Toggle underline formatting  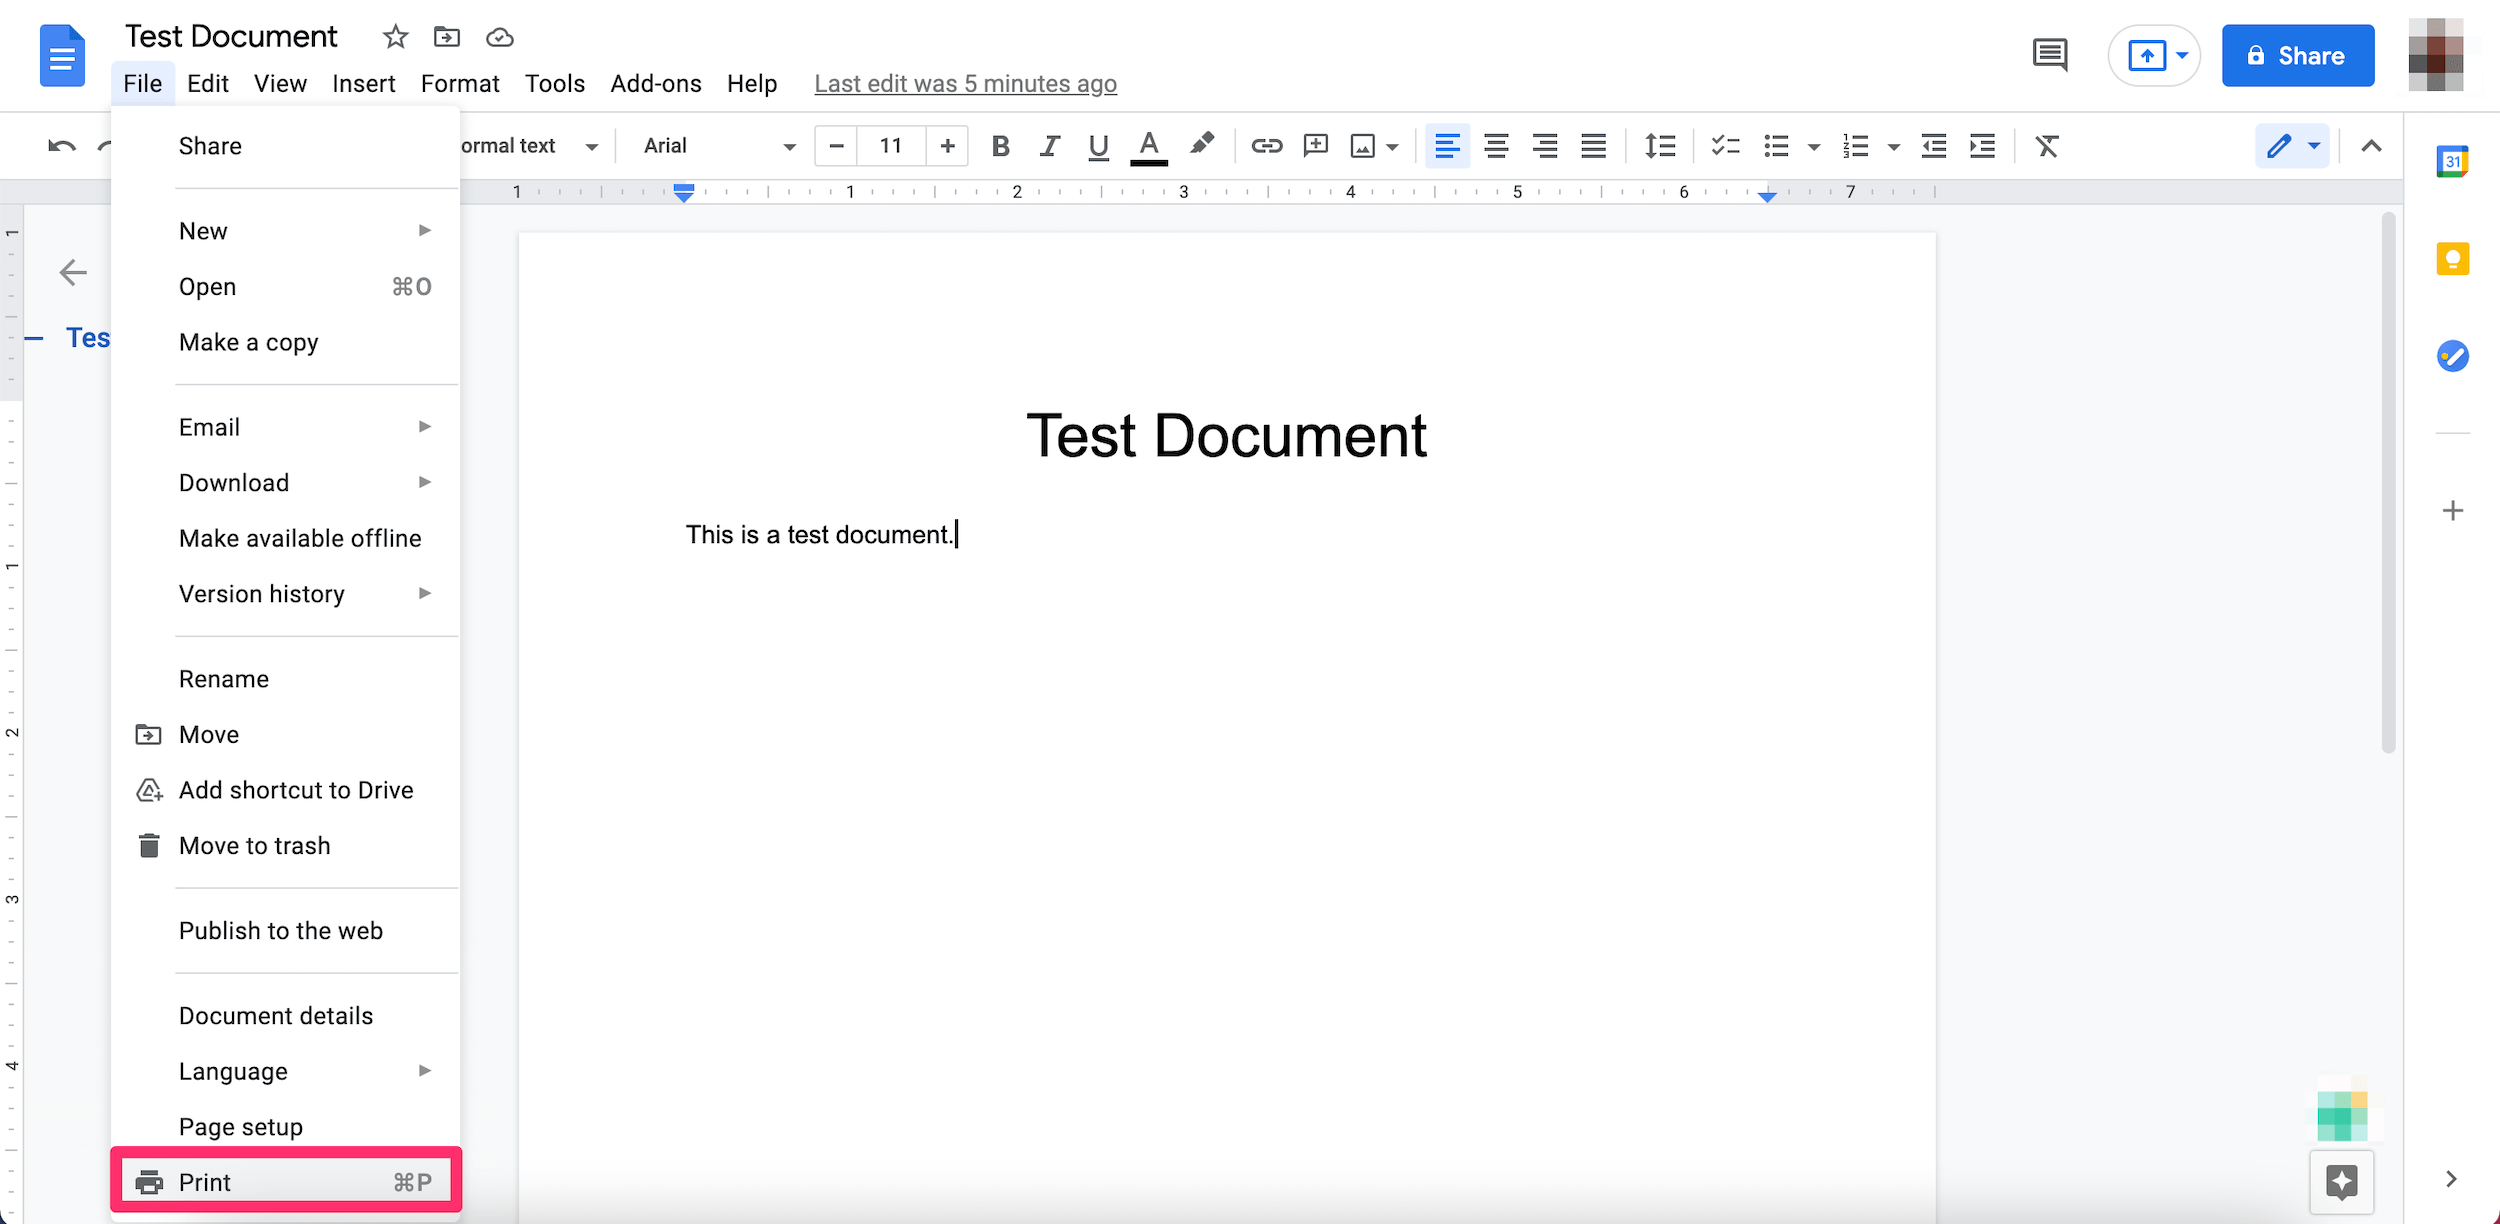pyautogui.click(x=1098, y=146)
